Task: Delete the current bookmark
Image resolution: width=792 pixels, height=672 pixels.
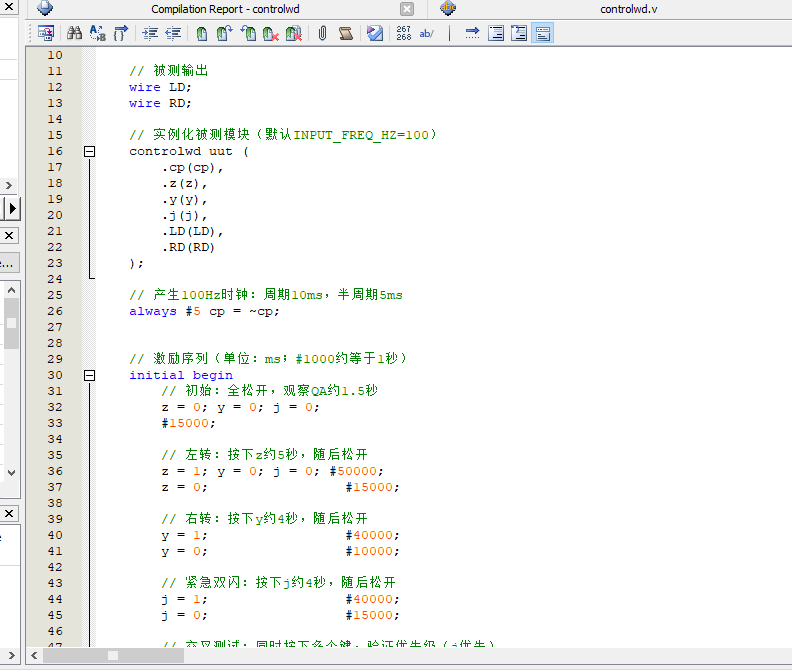Action: [271, 33]
